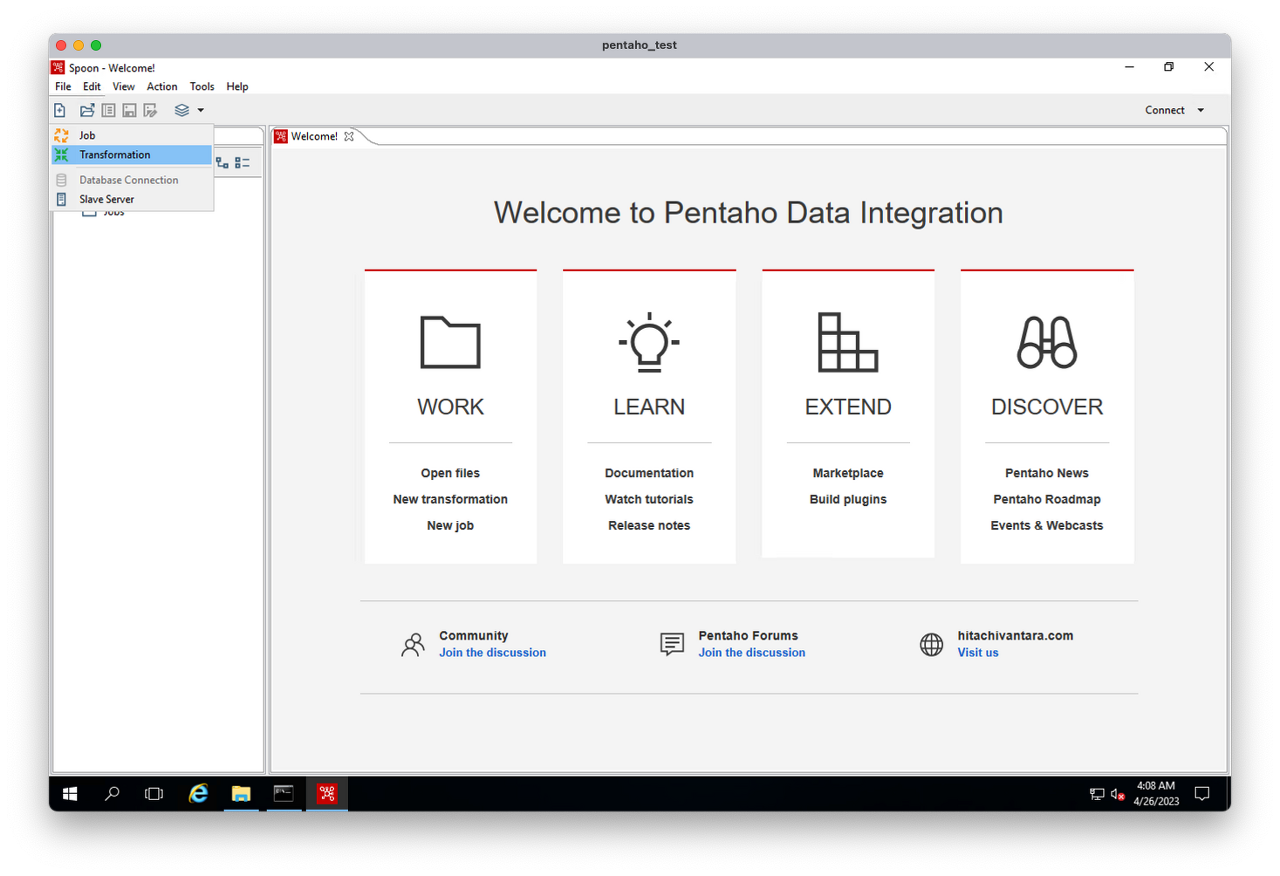The width and height of the screenshot is (1280, 876).
Task: Click the Open file toolbar icon
Action: click(87, 110)
